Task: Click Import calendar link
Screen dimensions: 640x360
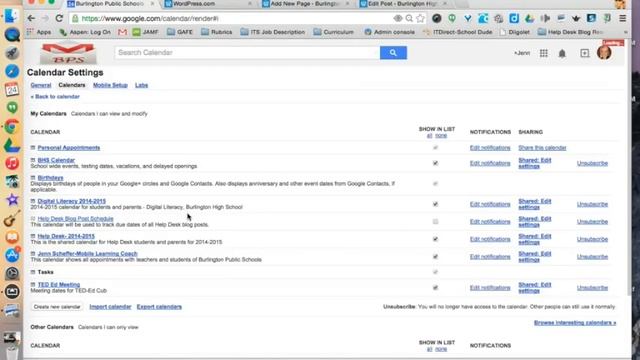Action: pyautogui.click(x=110, y=307)
